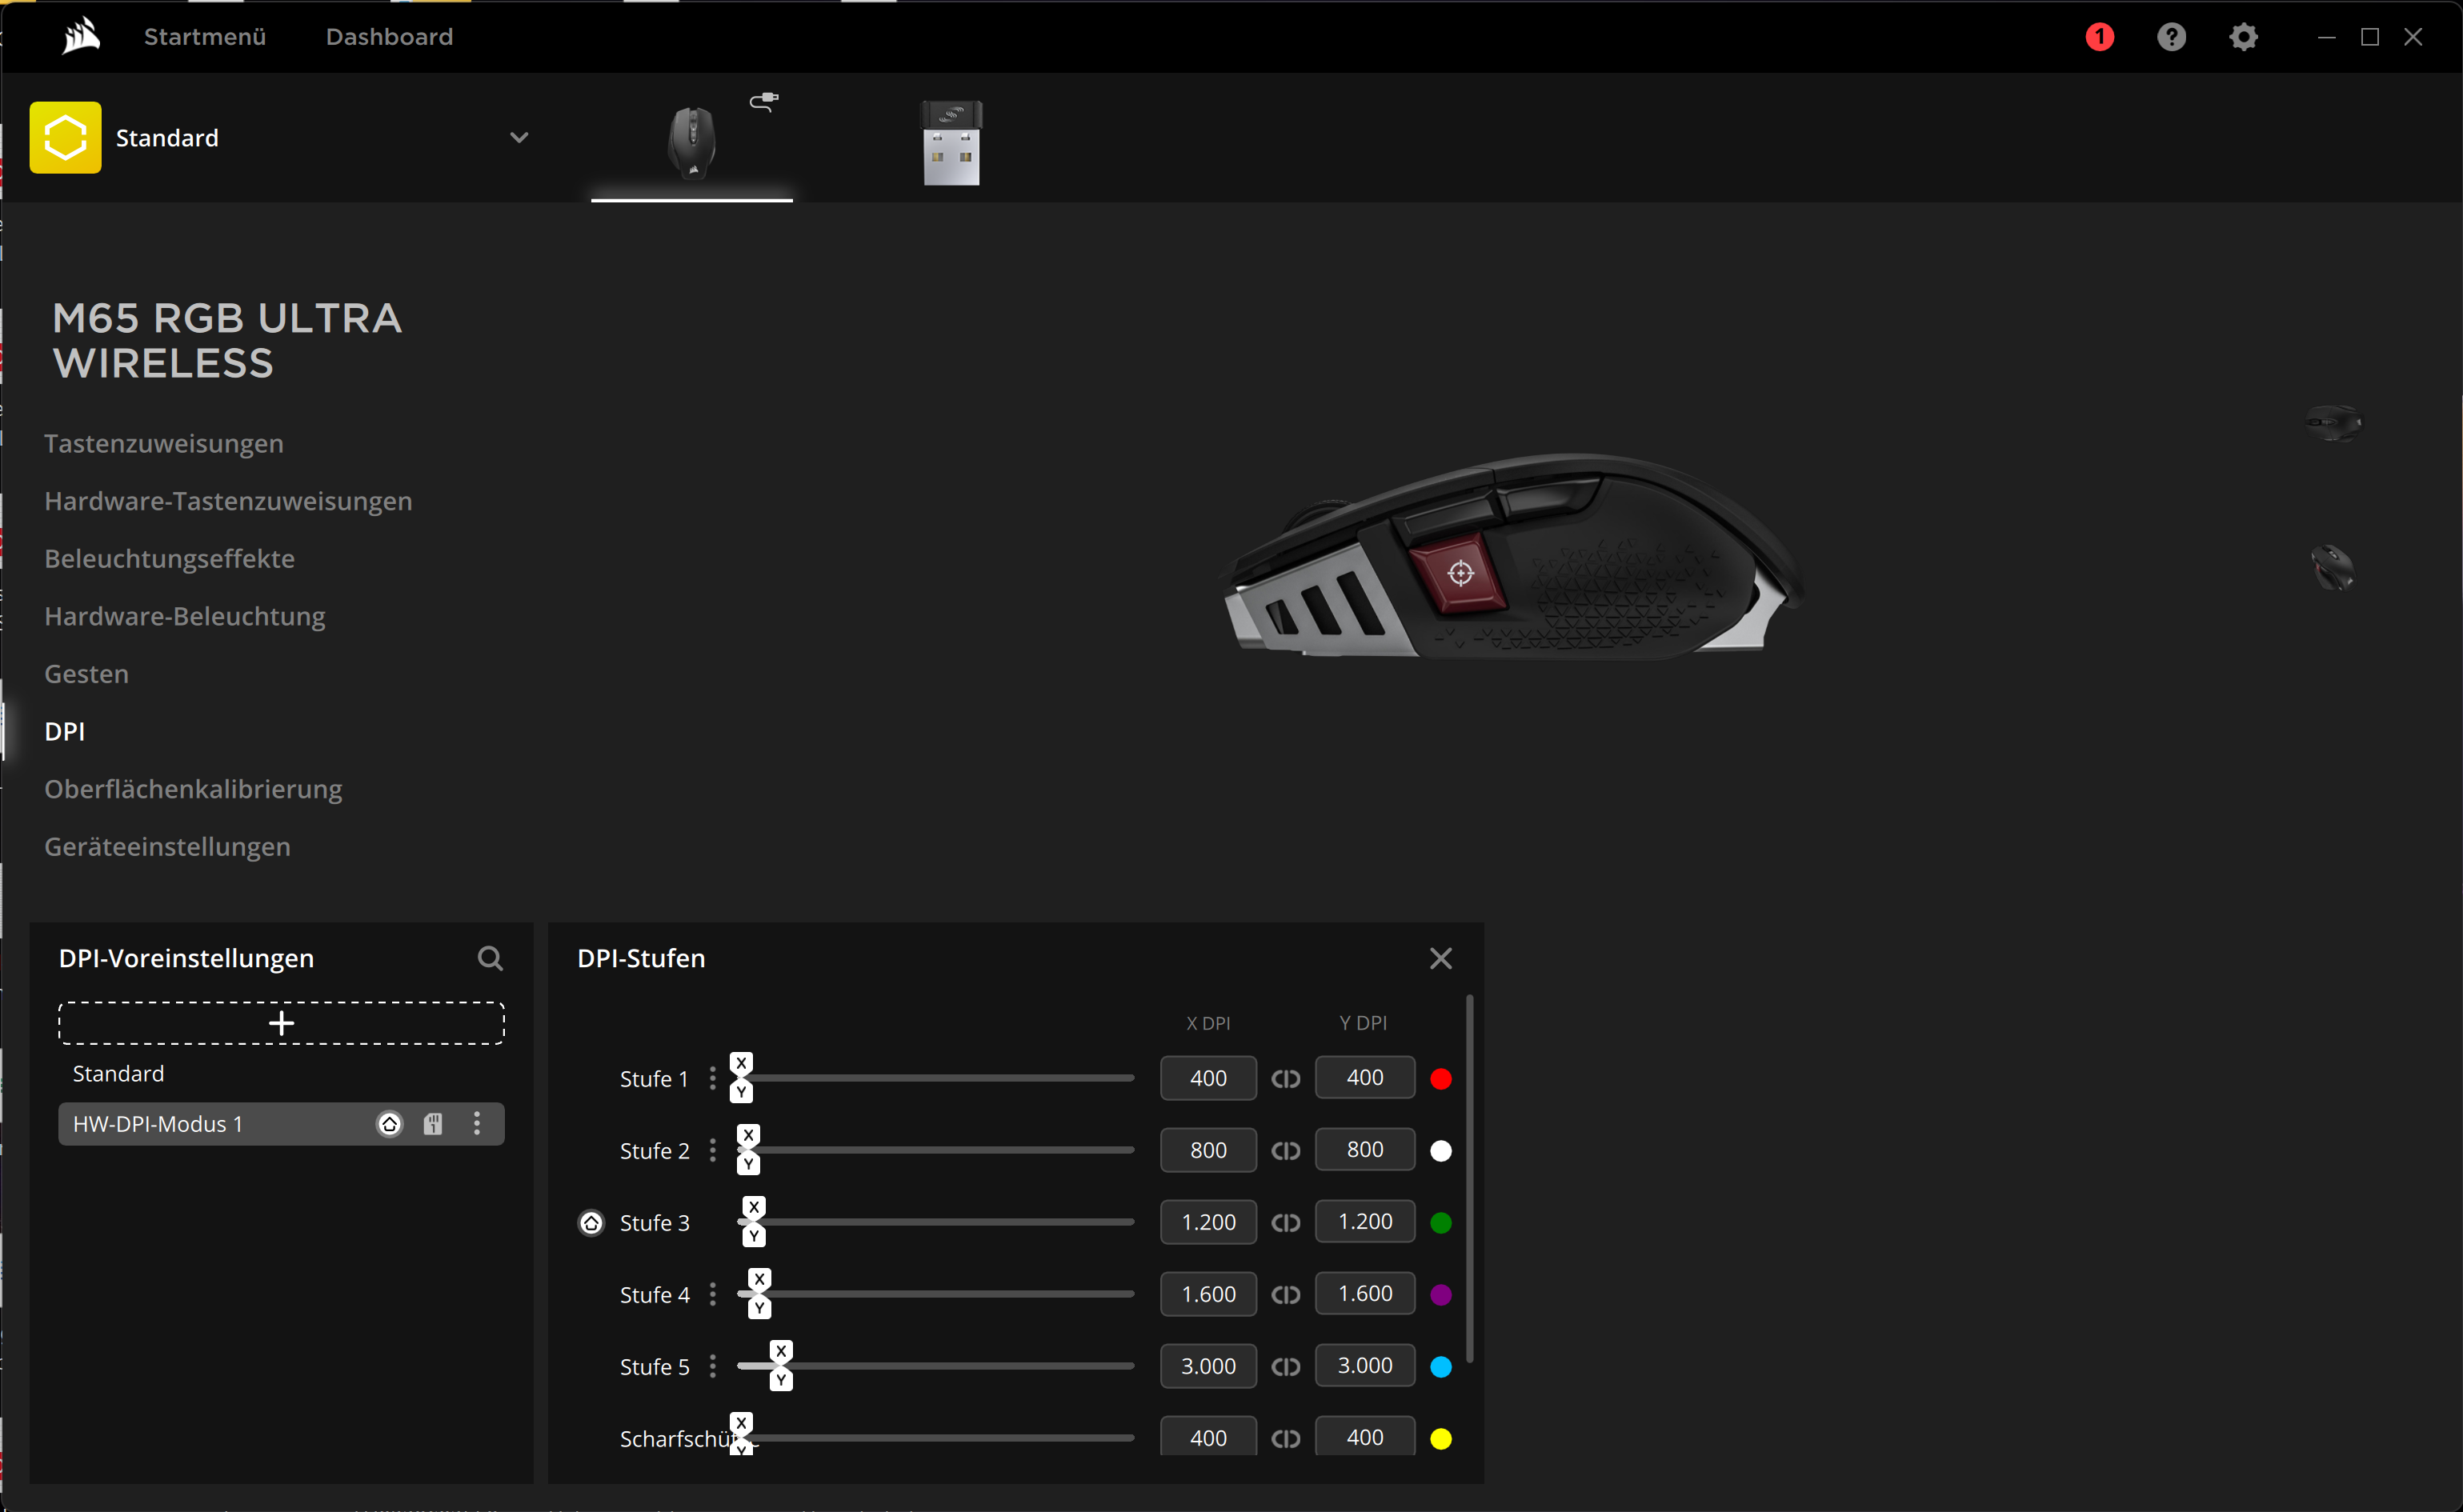The width and height of the screenshot is (2463, 1512).
Task: Select the M65 mouse device tab
Action: [692, 142]
